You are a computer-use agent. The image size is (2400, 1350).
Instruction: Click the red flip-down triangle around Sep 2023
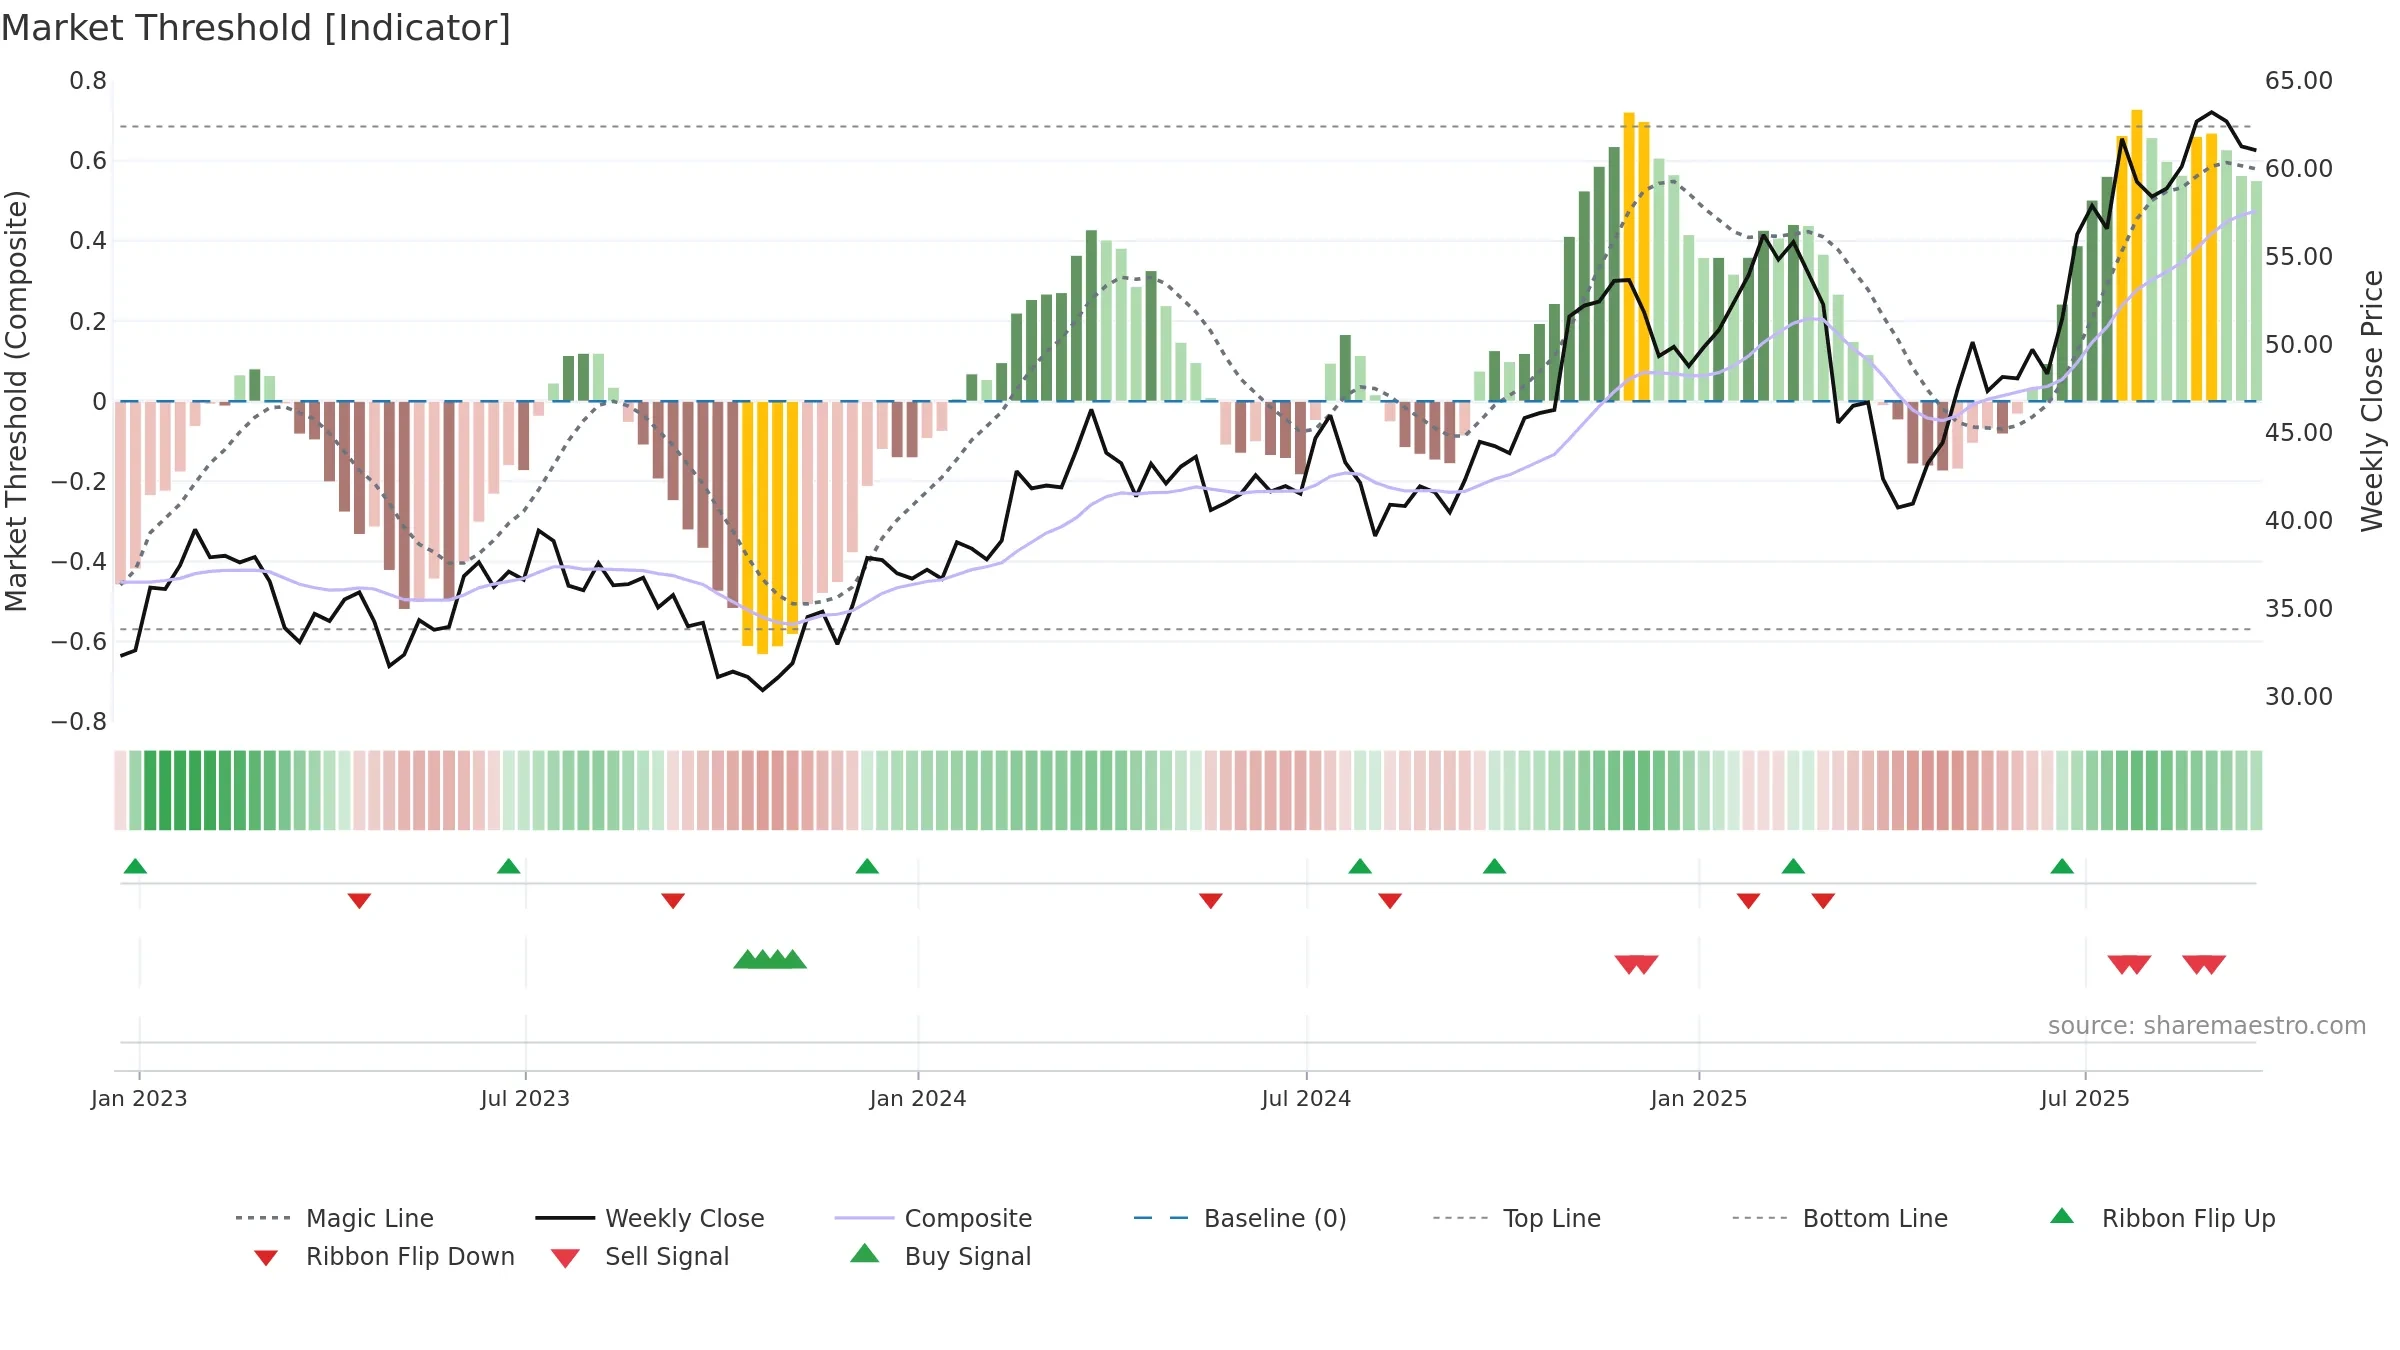pyautogui.click(x=673, y=900)
